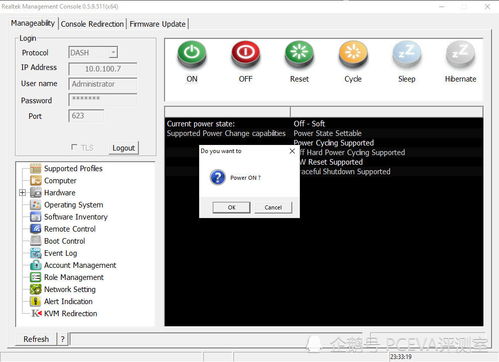Close the Do you want to dialog
This screenshot has width=499, height=362.
292,151
